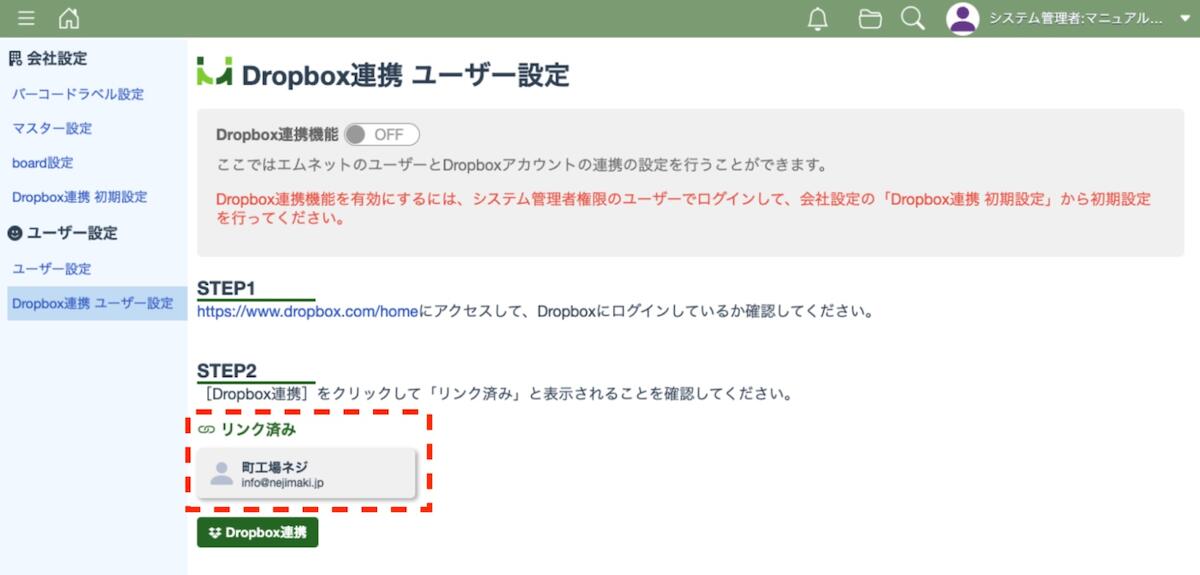1200x575 pixels.
Task: Open board設定 sidebar item
Action: coord(42,162)
